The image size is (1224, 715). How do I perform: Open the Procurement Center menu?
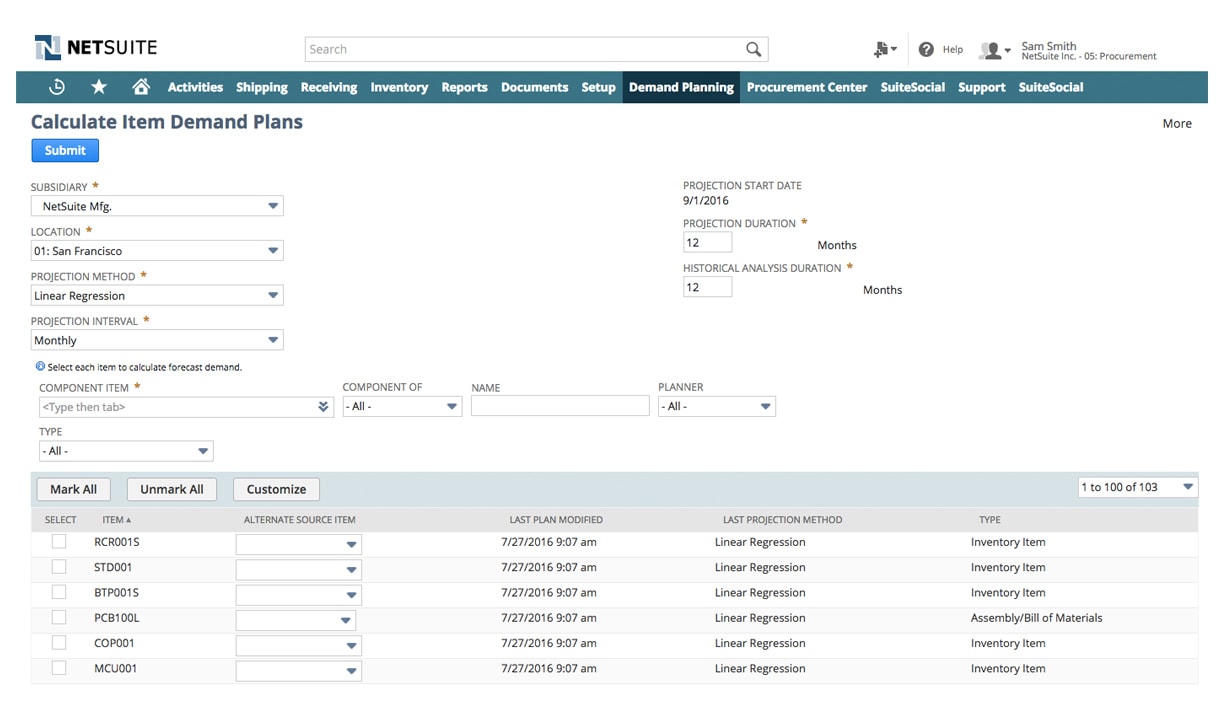(x=807, y=87)
